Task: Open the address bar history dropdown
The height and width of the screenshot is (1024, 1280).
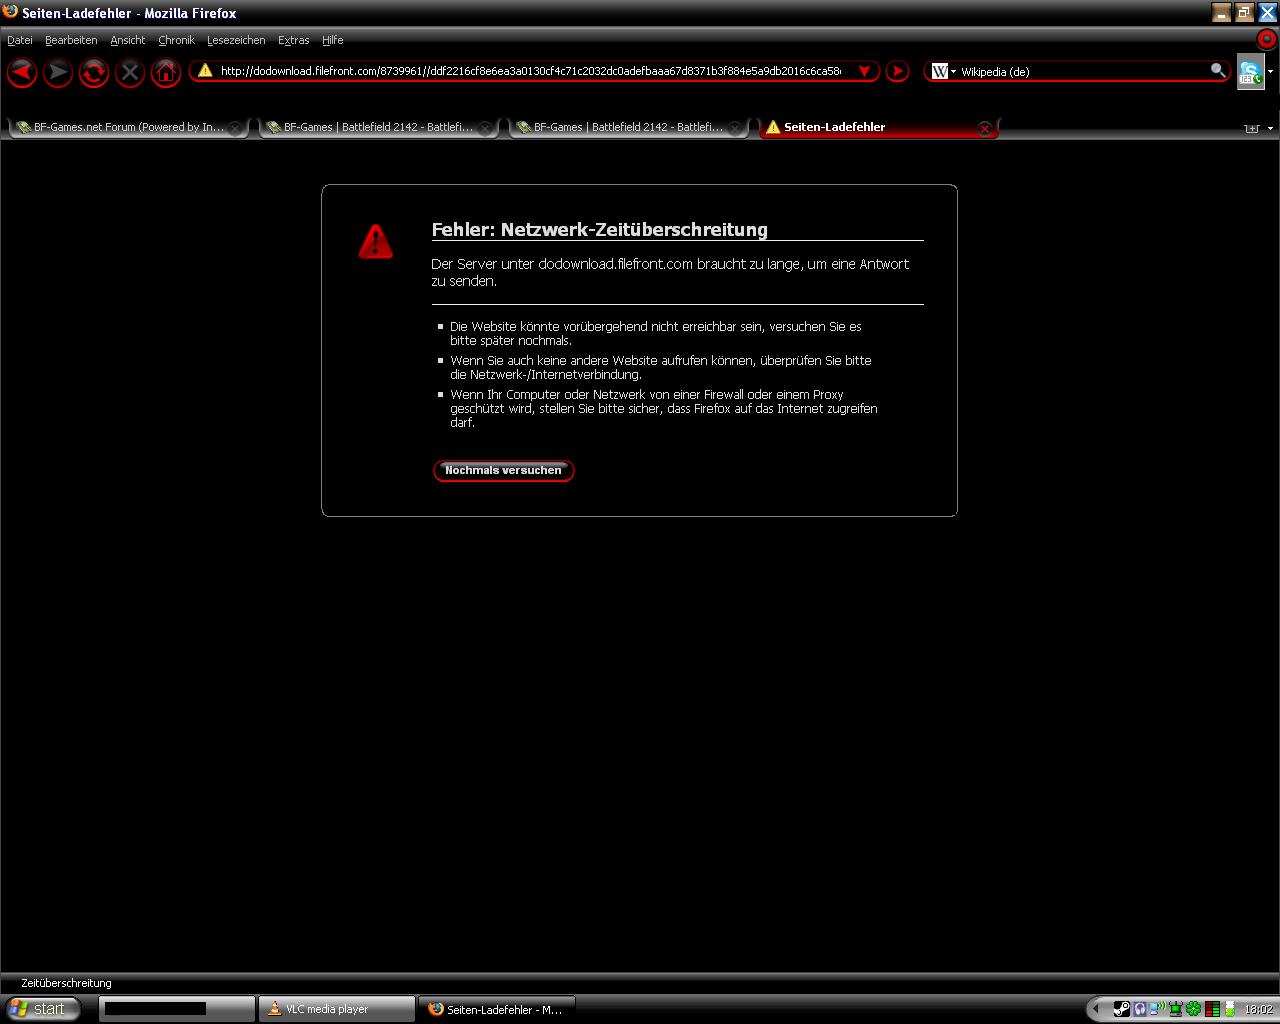Action: (x=865, y=71)
